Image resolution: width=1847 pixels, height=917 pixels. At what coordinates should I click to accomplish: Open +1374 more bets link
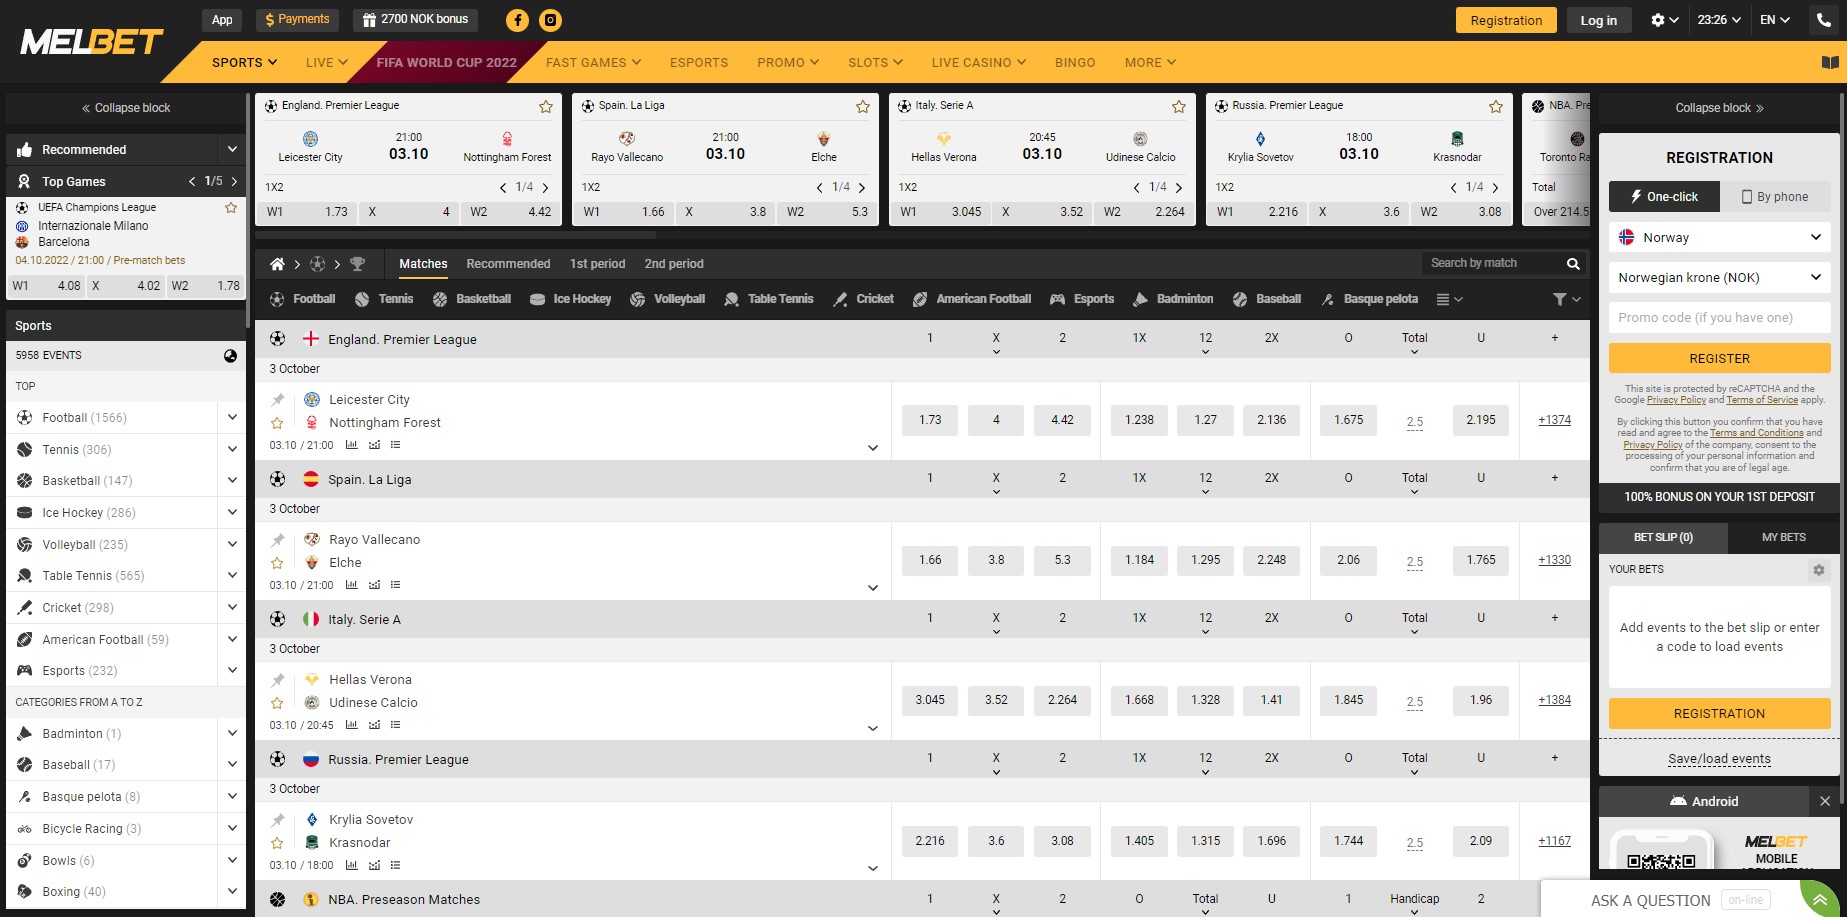tap(1554, 420)
